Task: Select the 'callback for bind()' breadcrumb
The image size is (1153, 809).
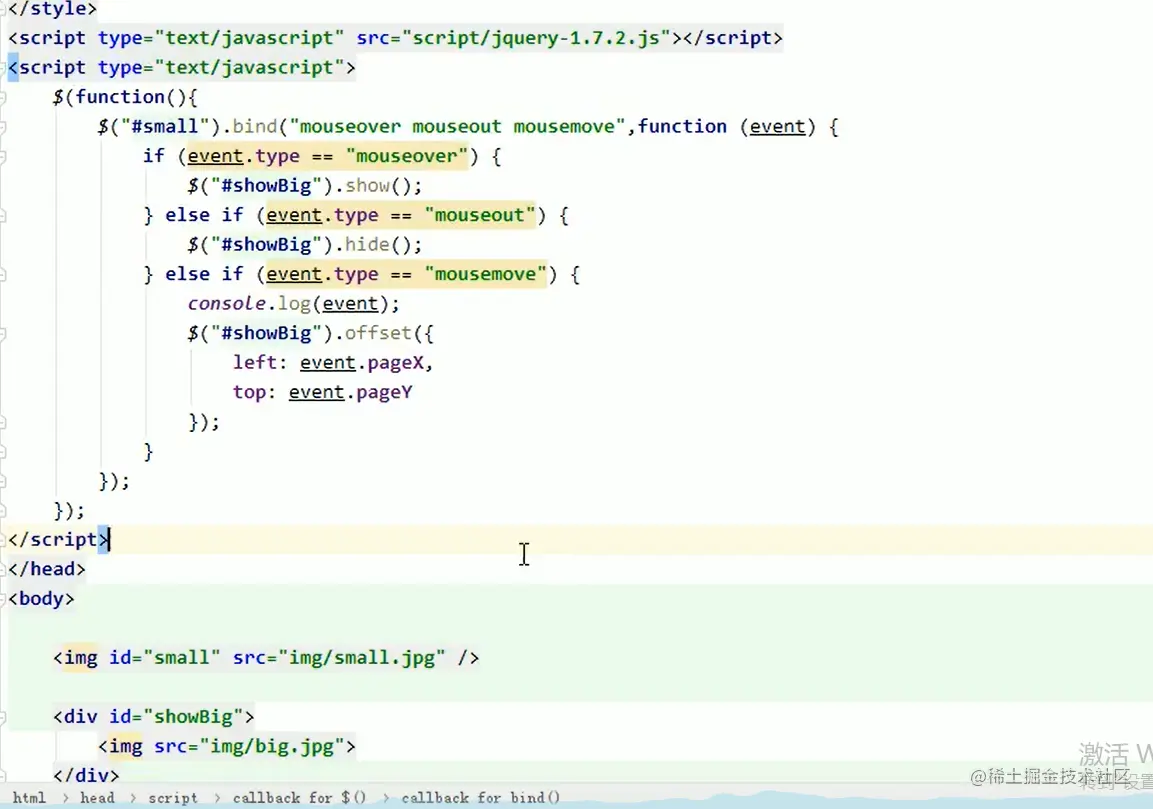Action: [x=481, y=797]
